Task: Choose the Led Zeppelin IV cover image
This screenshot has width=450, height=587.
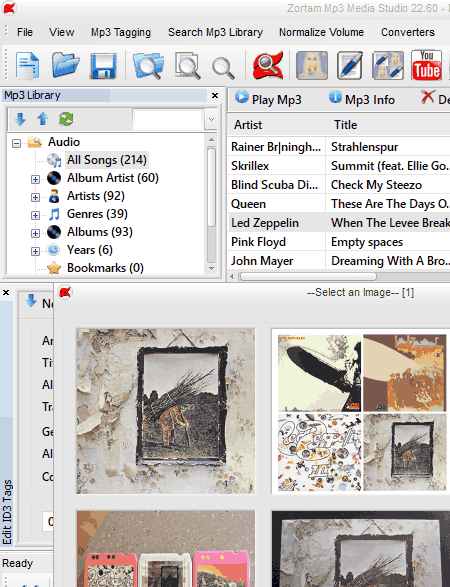Action: (x=166, y=411)
